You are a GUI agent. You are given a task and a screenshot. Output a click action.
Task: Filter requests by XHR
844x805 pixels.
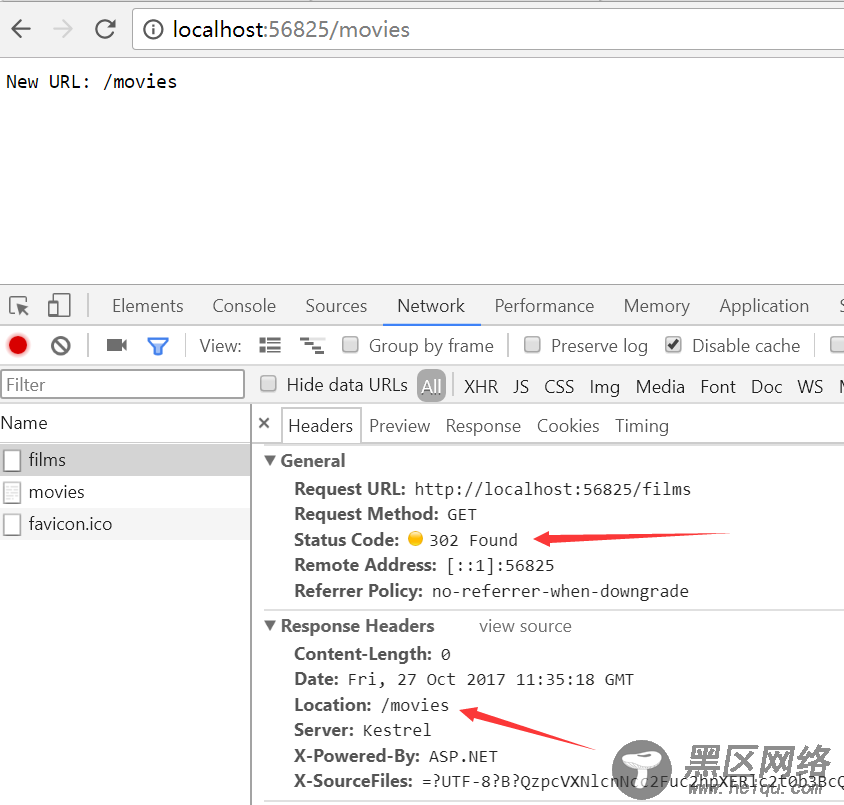(x=481, y=386)
